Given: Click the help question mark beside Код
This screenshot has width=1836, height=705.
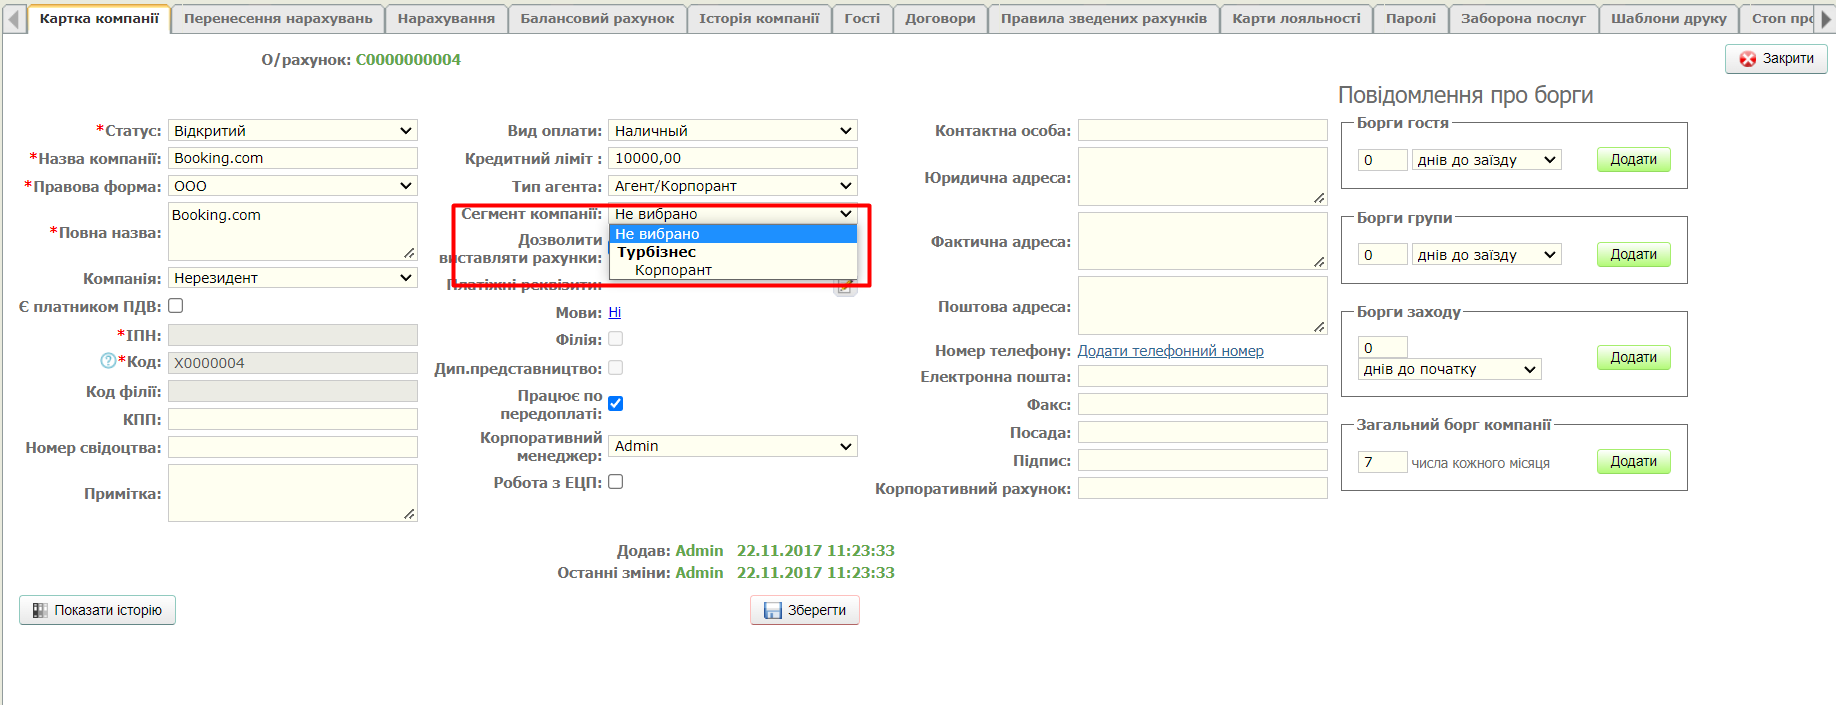Looking at the screenshot, I should tap(108, 361).
